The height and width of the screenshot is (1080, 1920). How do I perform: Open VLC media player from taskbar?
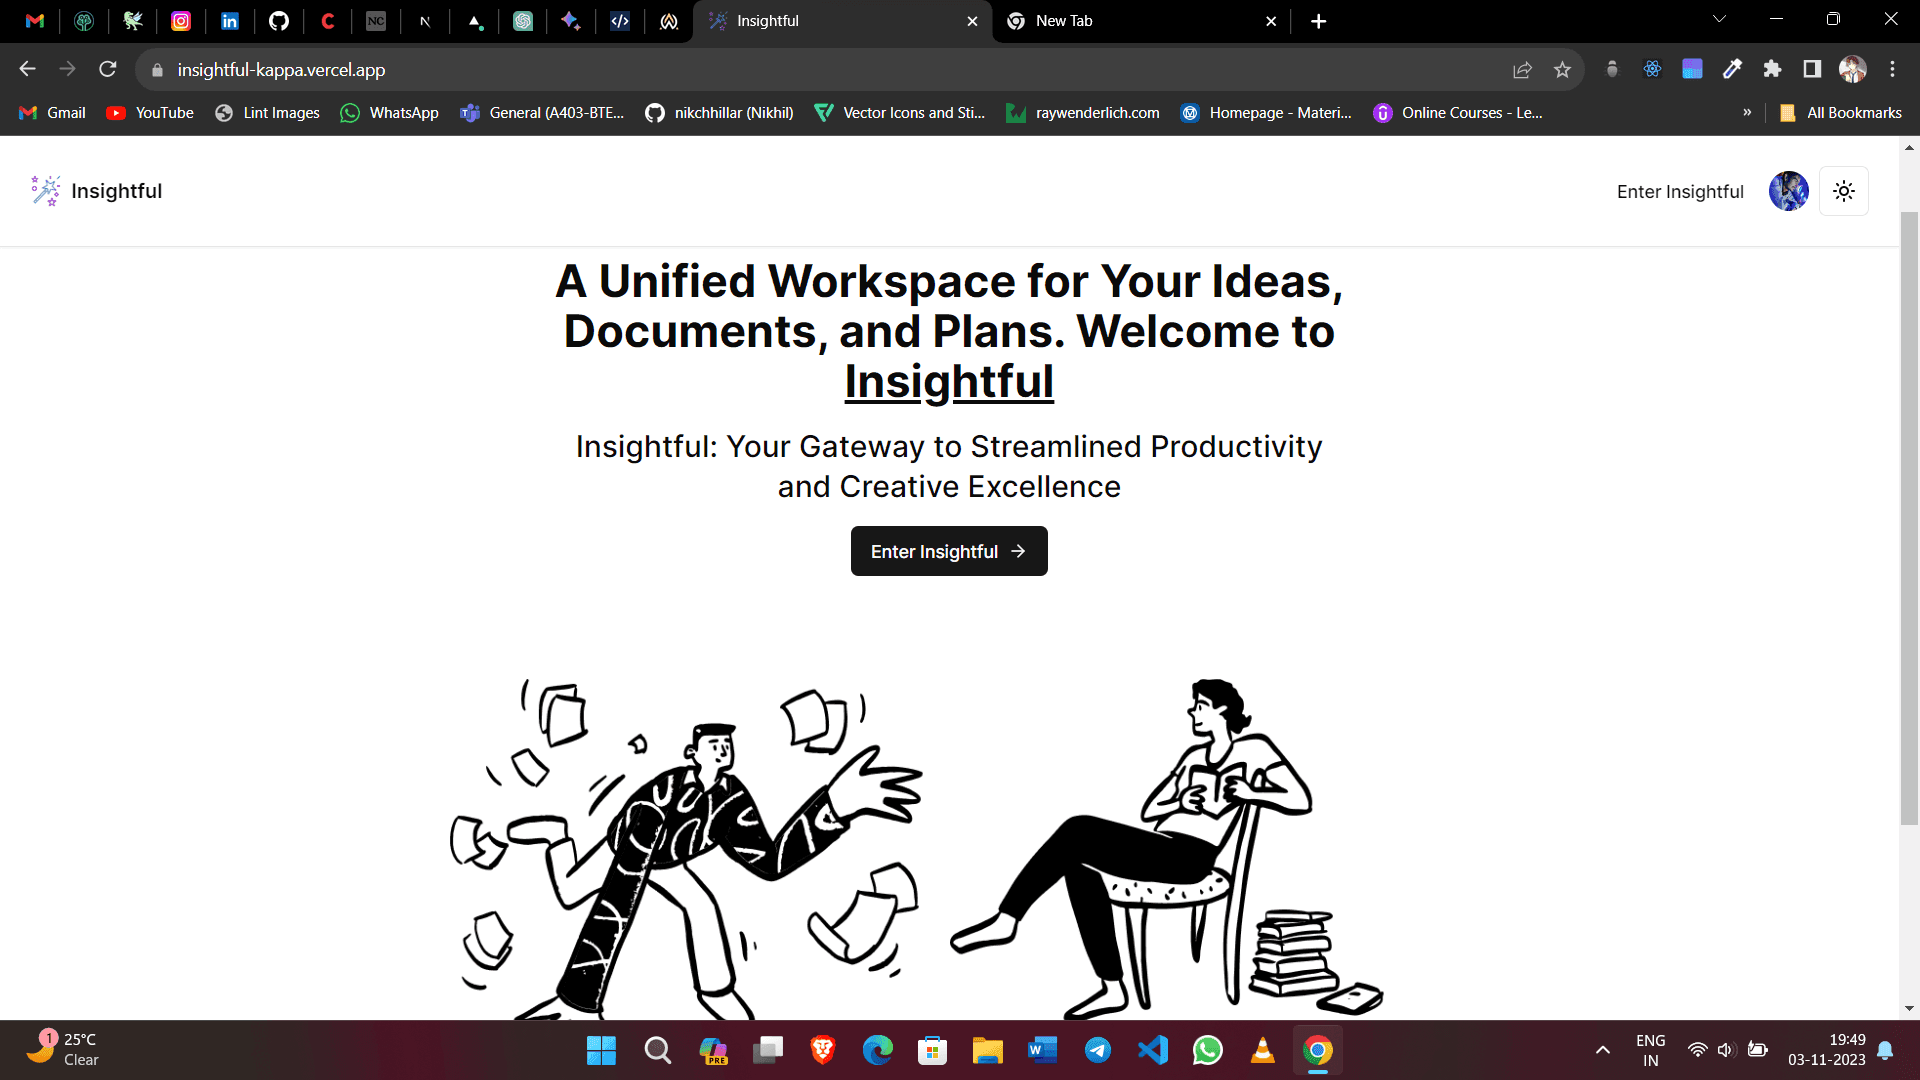(x=1263, y=1050)
